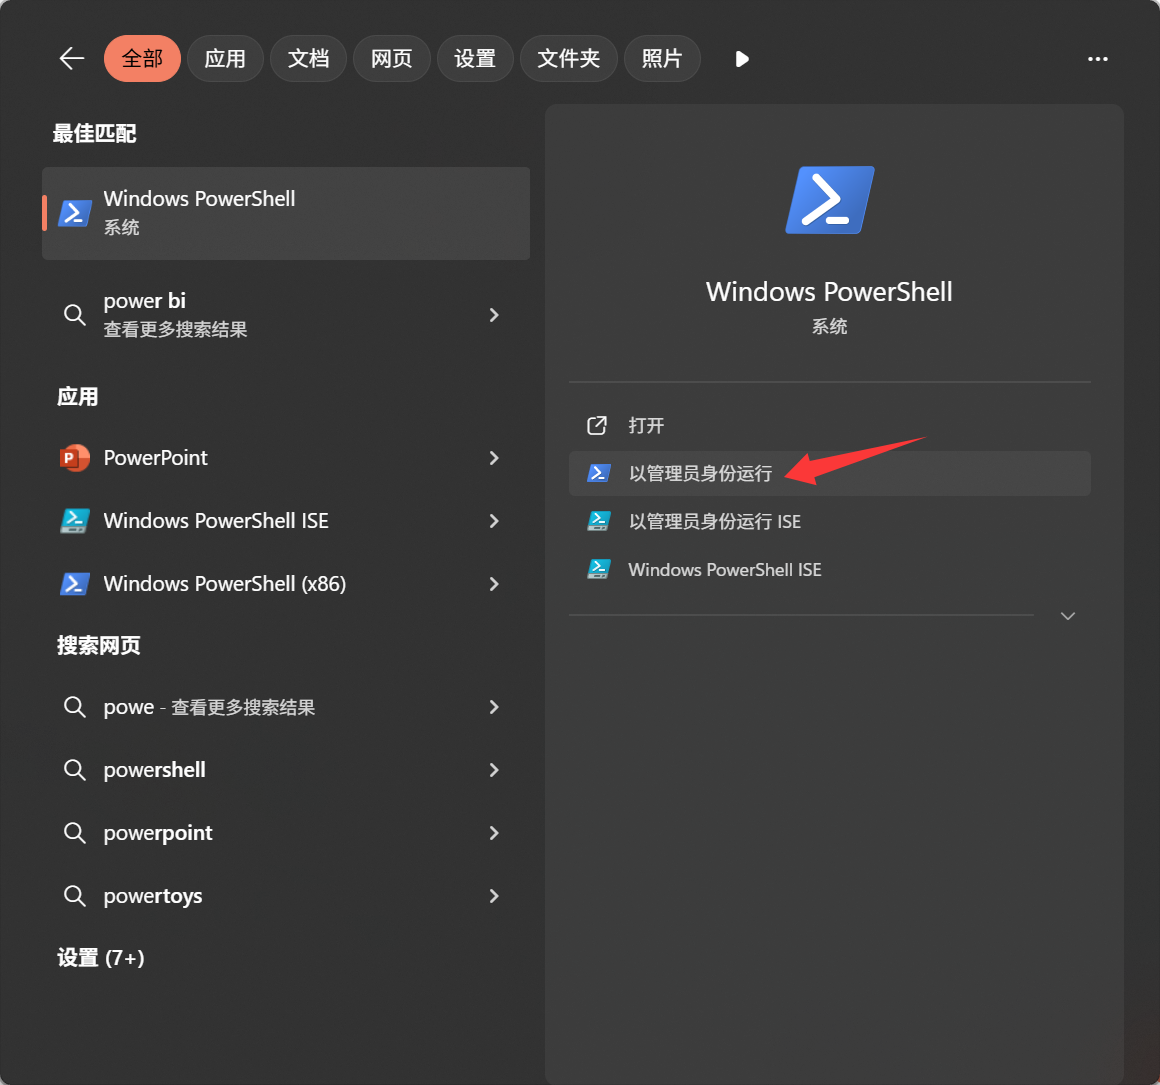This screenshot has height=1085, width=1160.
Task: Switch to the 应用 filter tab
Action: (x=225, y=58)
